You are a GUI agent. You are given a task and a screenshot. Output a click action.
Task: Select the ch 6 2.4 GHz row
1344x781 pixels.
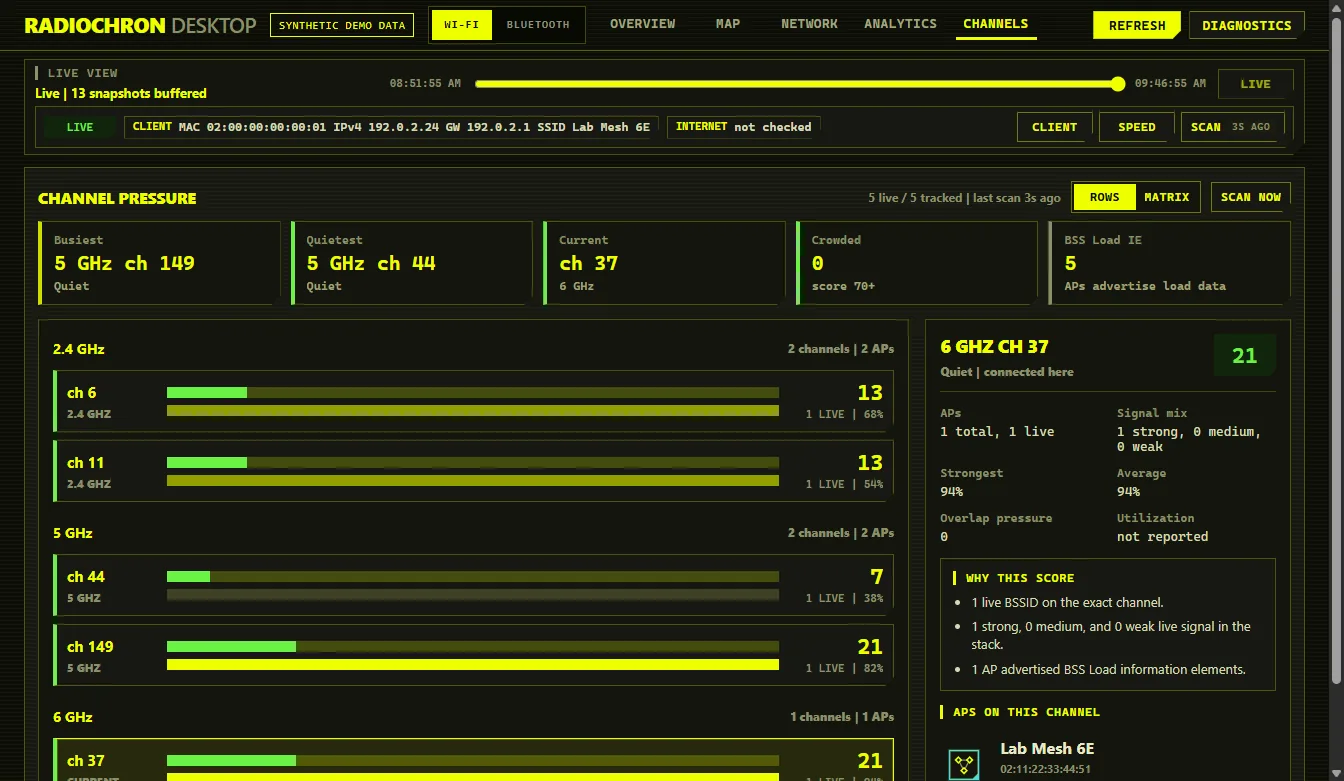(x=473, y=401)
